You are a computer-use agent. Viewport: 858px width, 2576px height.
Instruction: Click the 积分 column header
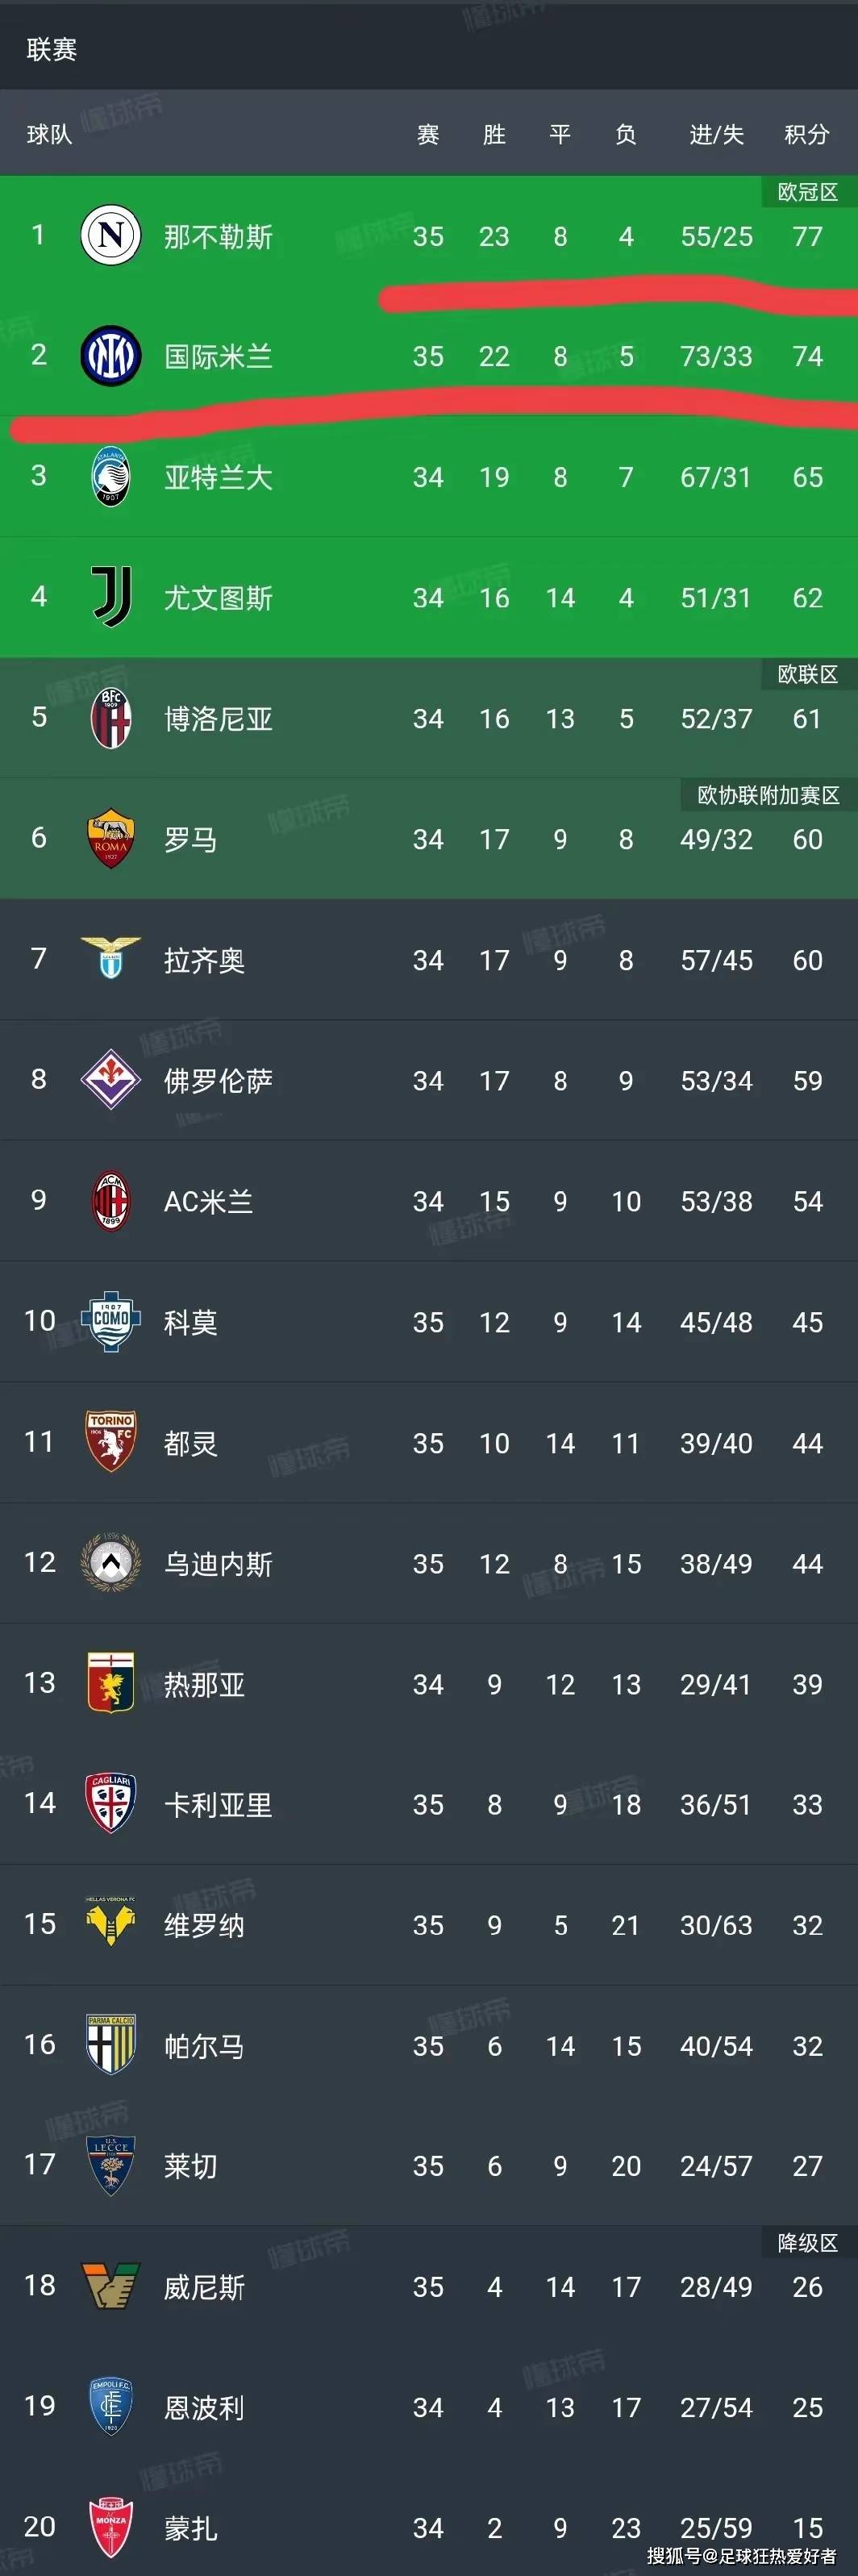807,134
